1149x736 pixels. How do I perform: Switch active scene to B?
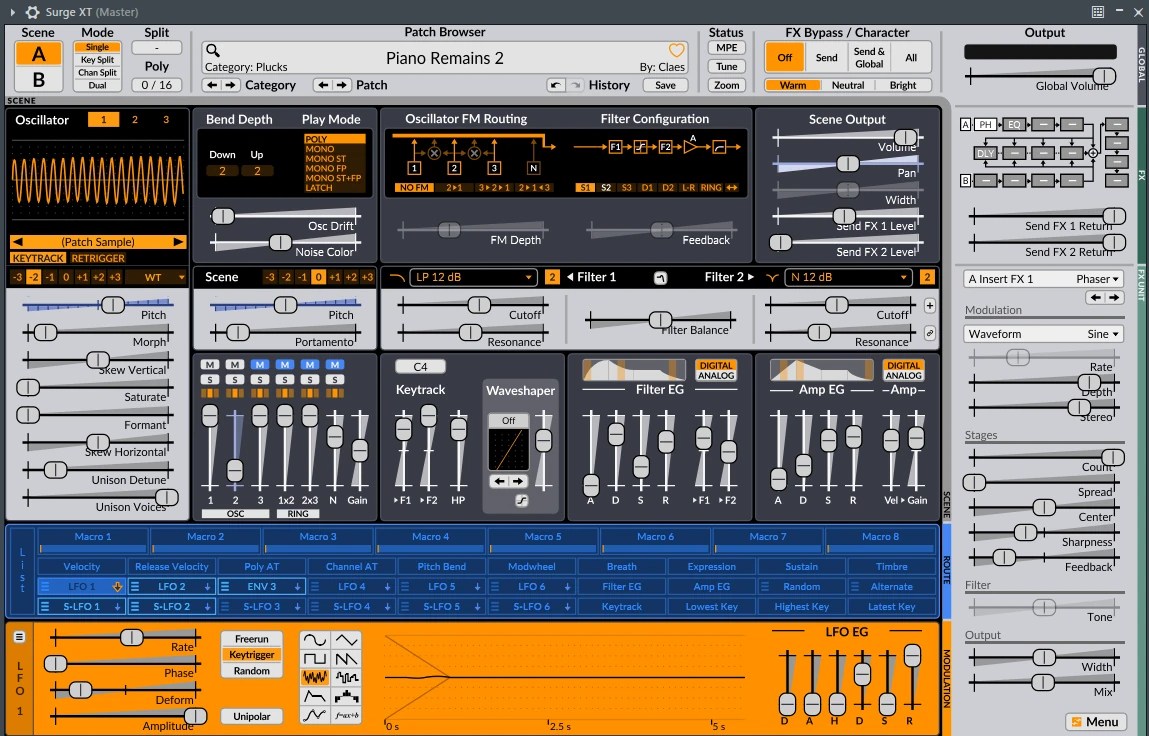[x=38, y=79]
